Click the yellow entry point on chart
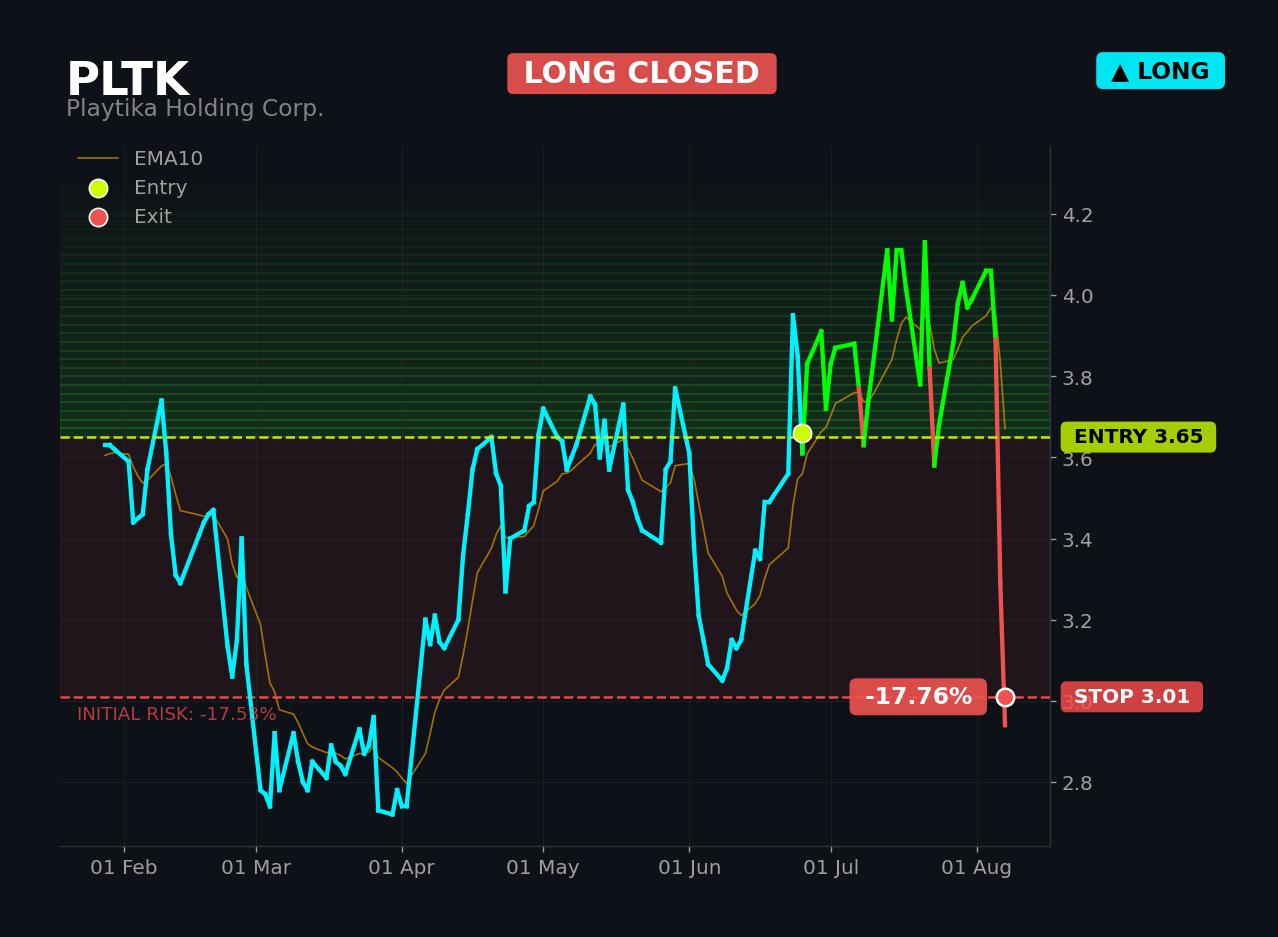The height and width of the screenshot is (937, 1278). tap(802, 433)
